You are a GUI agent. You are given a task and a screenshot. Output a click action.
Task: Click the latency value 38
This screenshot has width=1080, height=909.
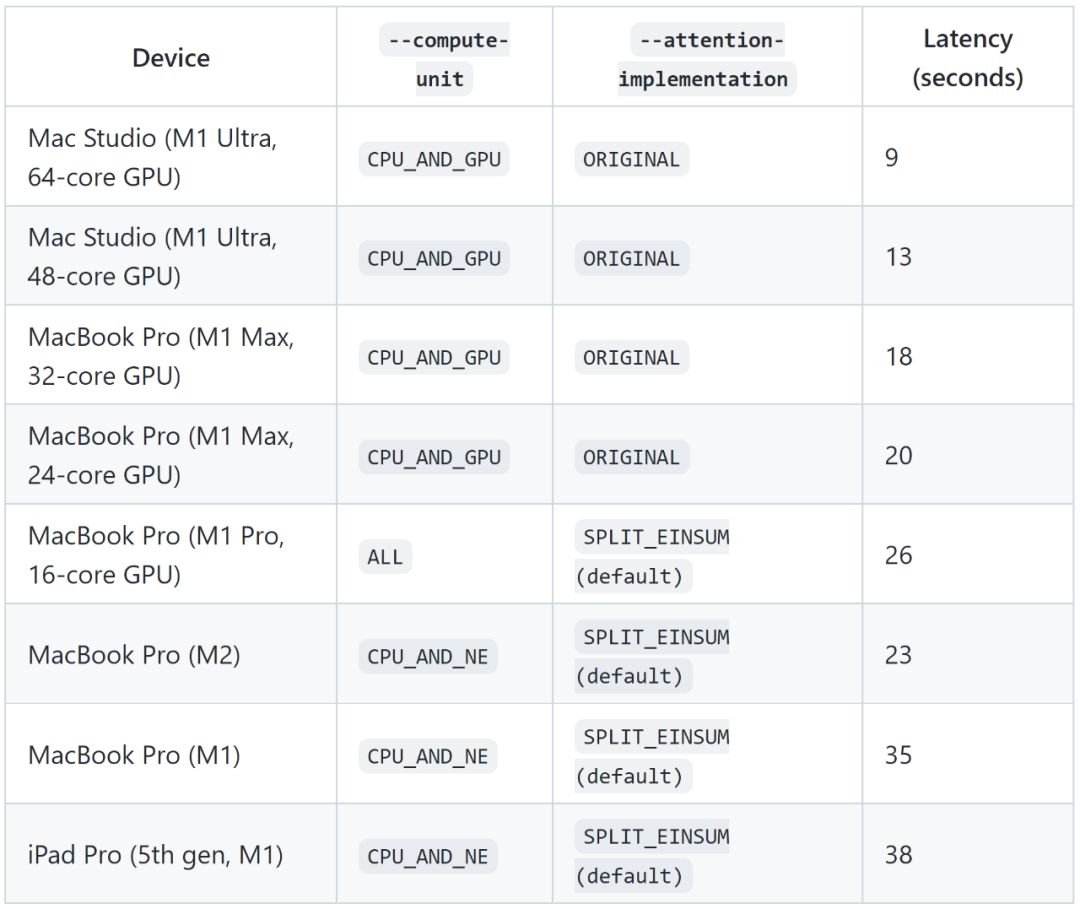click(898, 855)
